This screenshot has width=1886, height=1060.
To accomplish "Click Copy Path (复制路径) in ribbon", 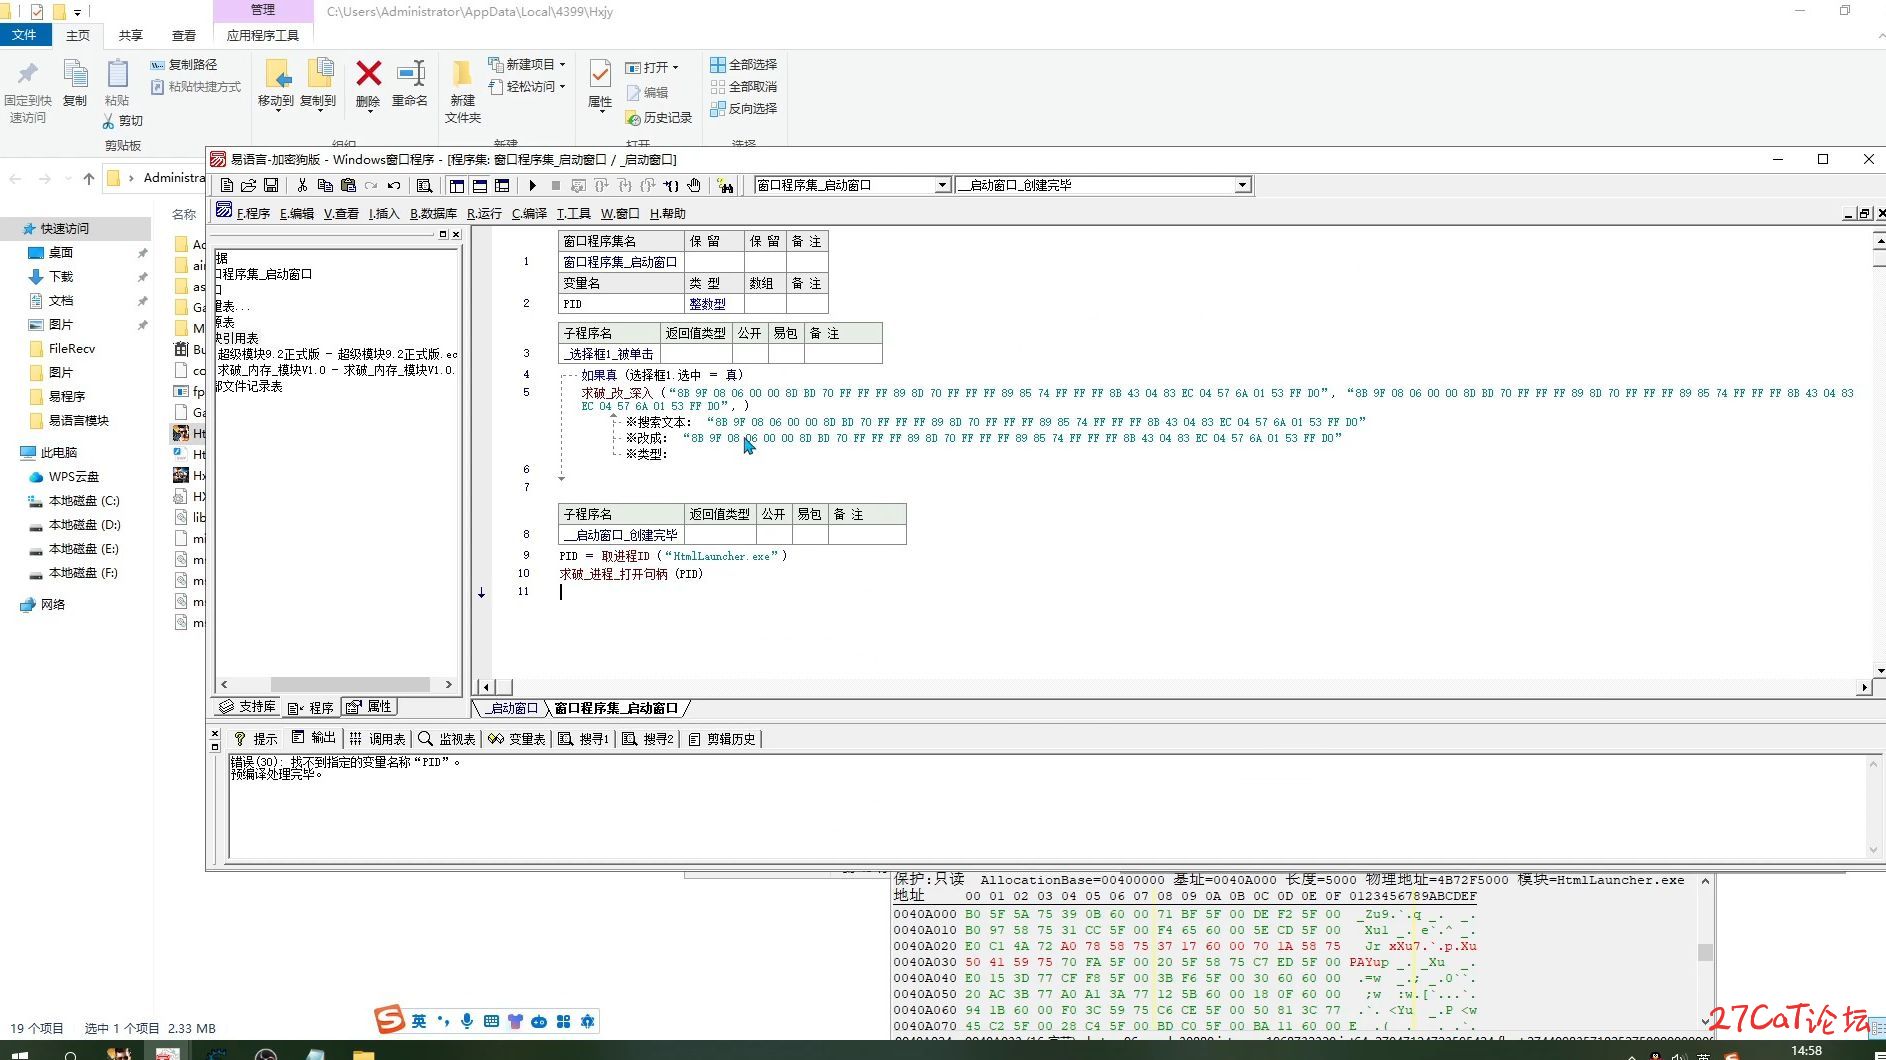I will 184,64.
